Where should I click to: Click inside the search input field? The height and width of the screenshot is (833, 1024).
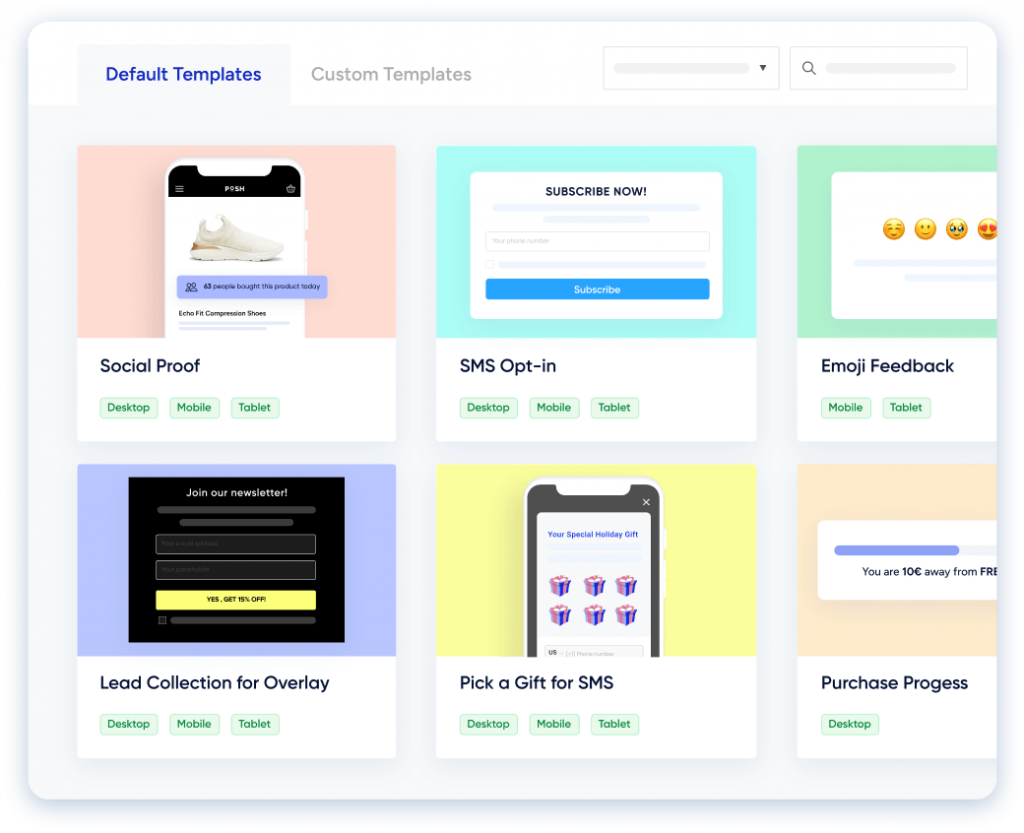click(x=890, y=68)
